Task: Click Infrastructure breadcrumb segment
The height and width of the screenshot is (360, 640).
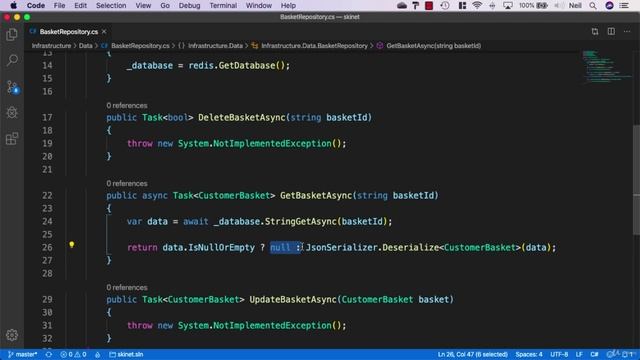Action: [51, 46]
